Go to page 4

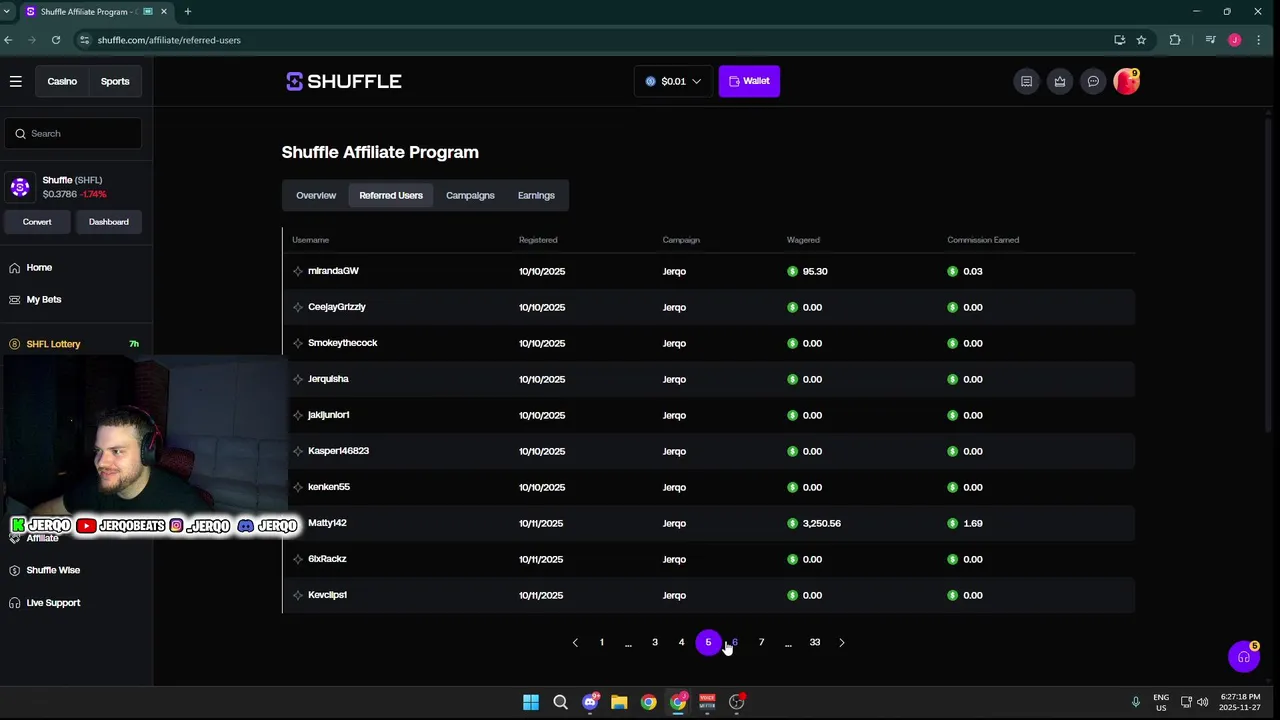(682, 642)
